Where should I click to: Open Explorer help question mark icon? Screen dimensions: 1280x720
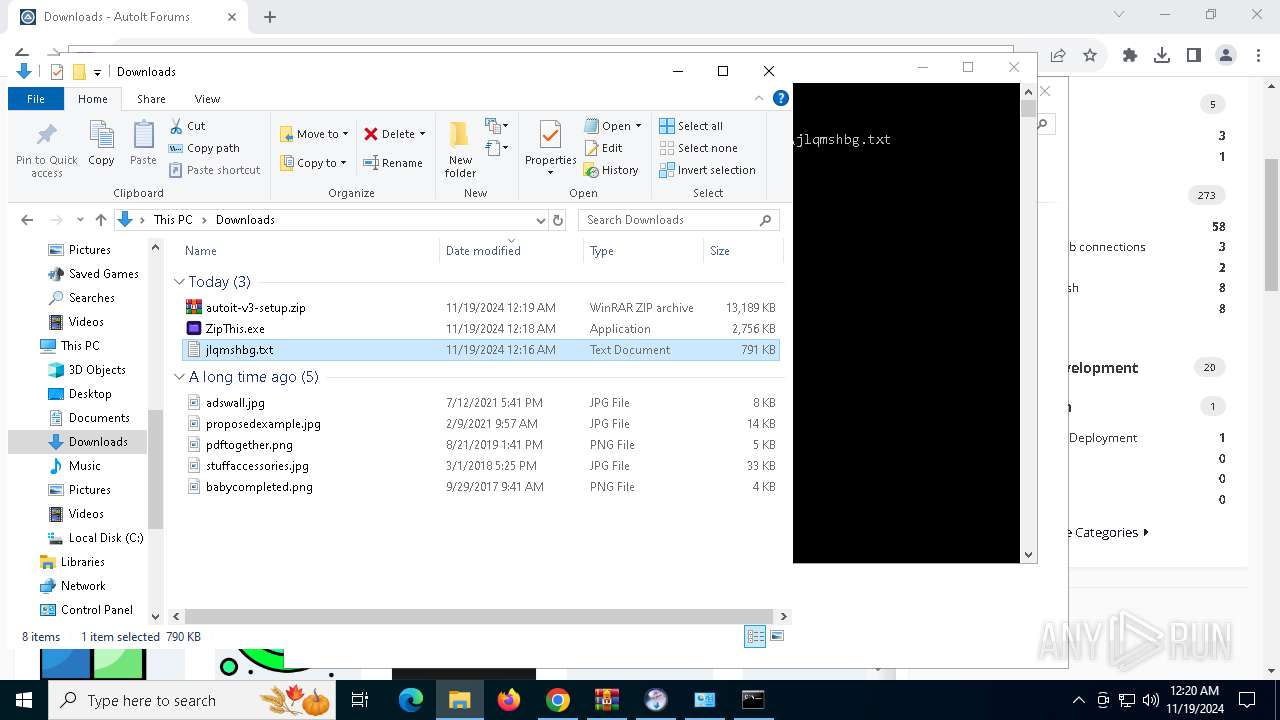(x=781, y=98)
